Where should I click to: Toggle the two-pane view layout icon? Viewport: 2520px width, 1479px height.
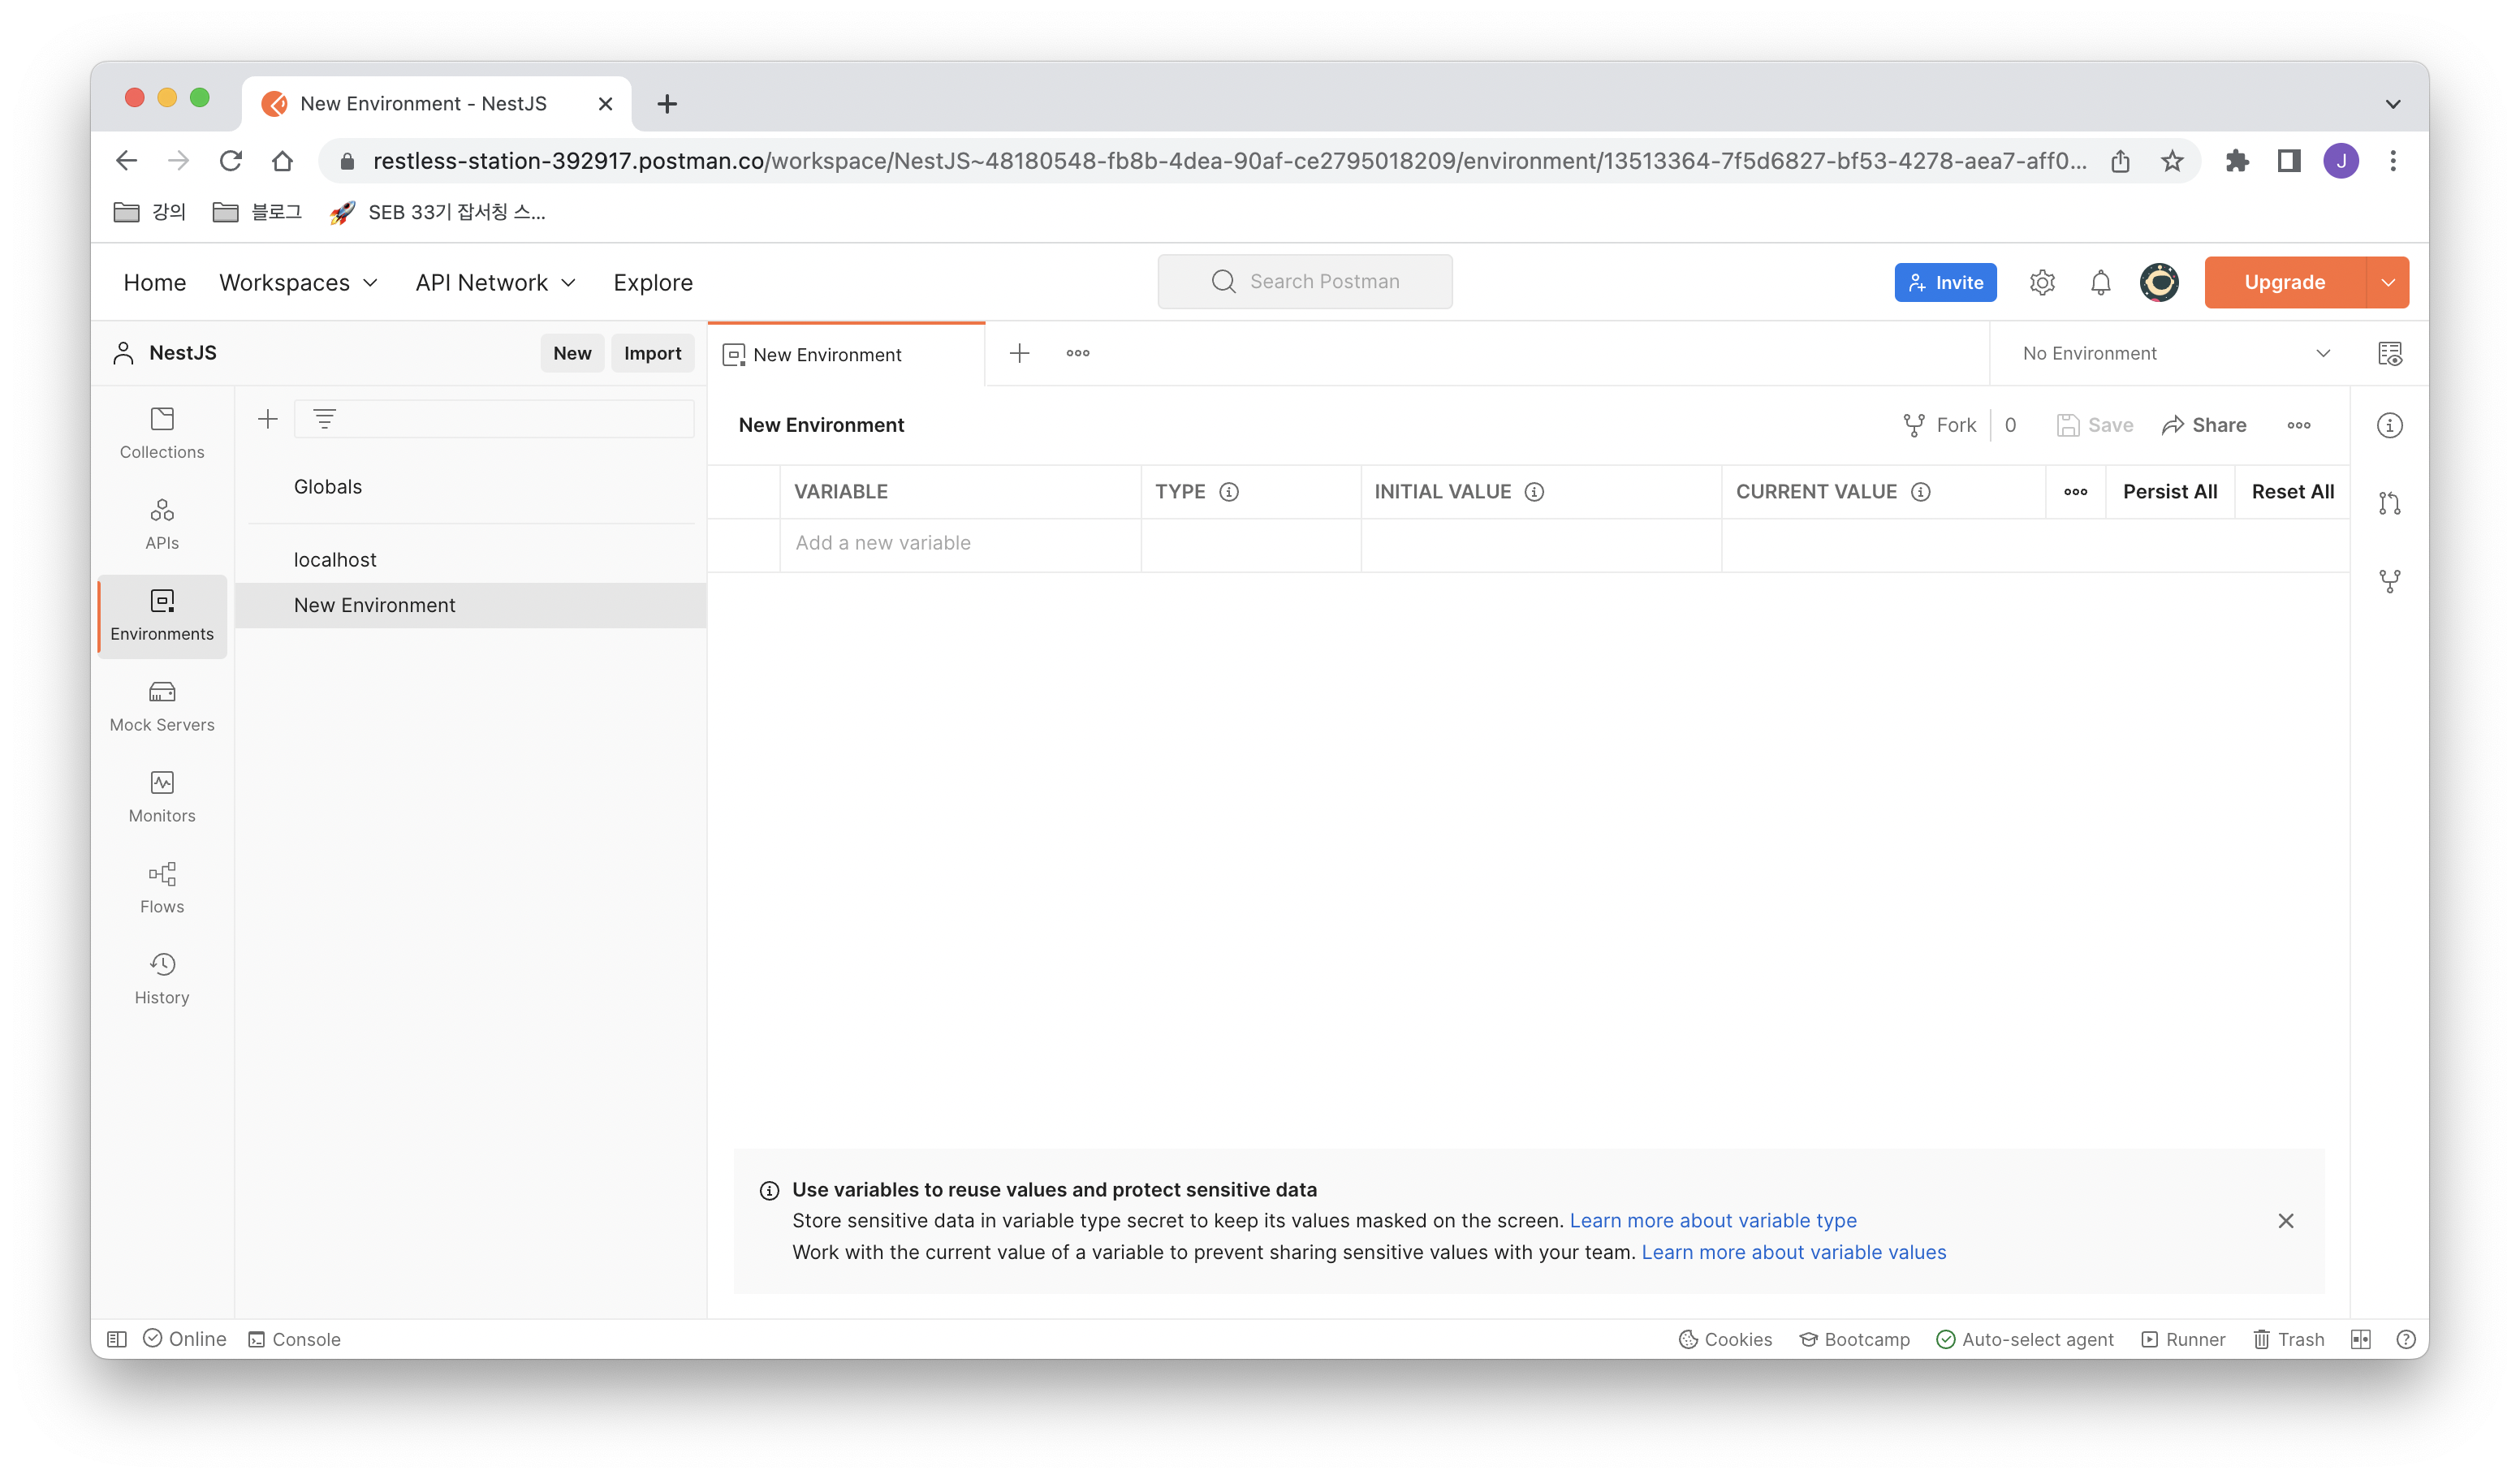tap(2361, 1339)
